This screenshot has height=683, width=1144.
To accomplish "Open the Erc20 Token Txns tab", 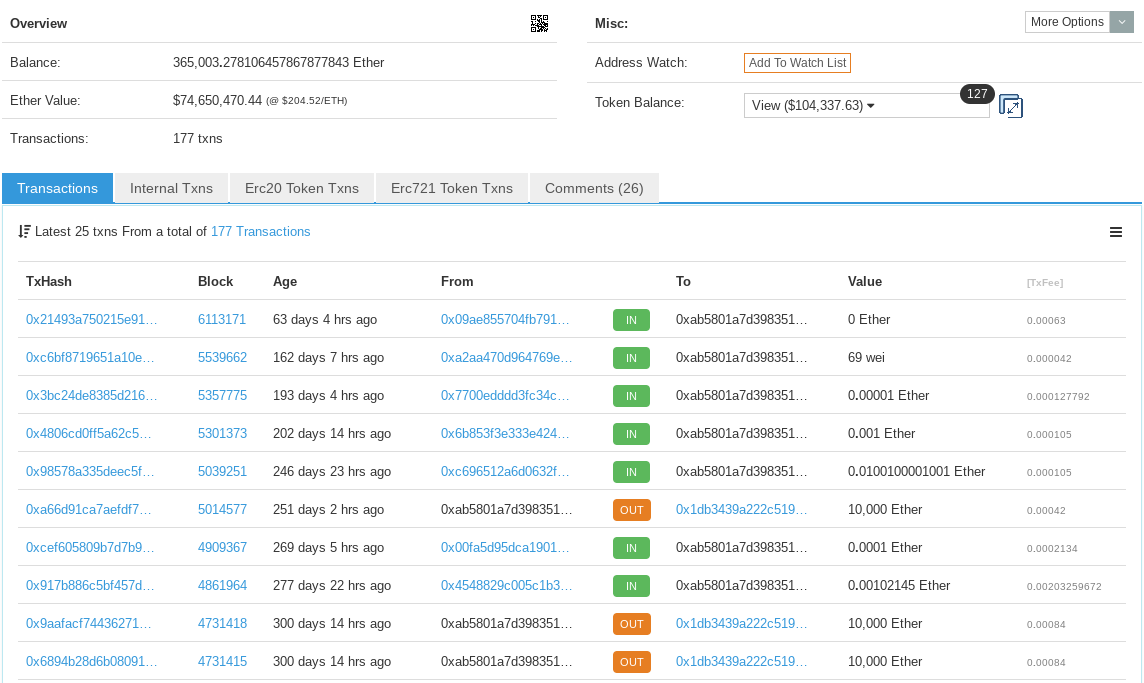I will (x=302, y=188).
